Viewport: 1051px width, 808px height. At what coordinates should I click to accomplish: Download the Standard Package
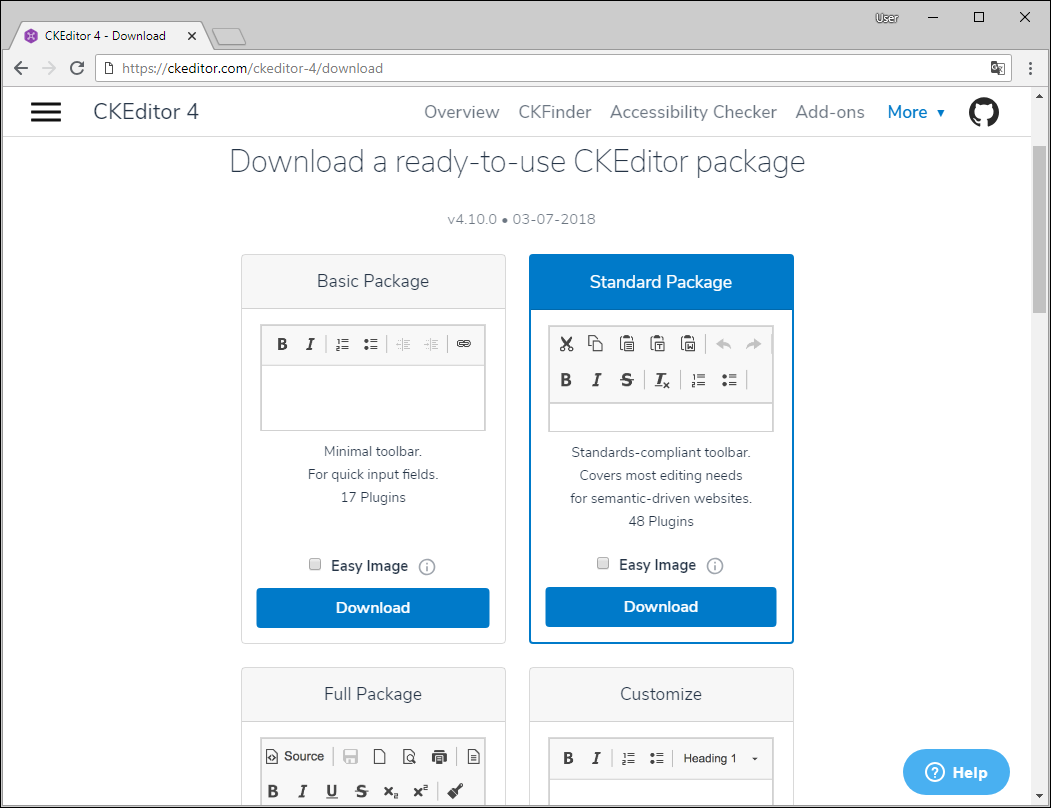(x=660, y=607)
